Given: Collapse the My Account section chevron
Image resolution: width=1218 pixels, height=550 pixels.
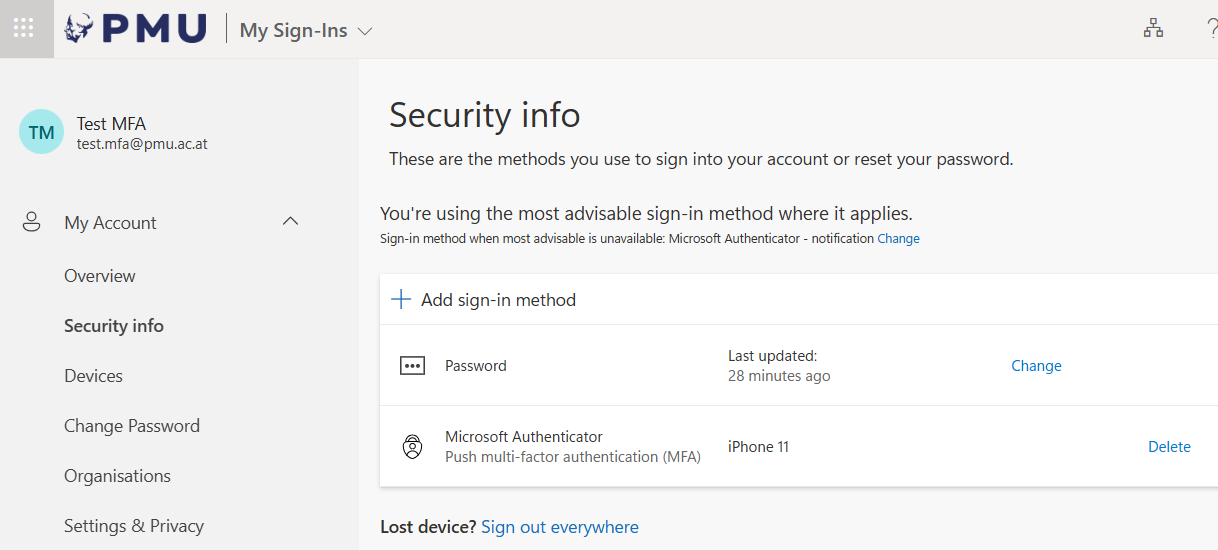Looking at the screenshot, I should coord(291,221).
